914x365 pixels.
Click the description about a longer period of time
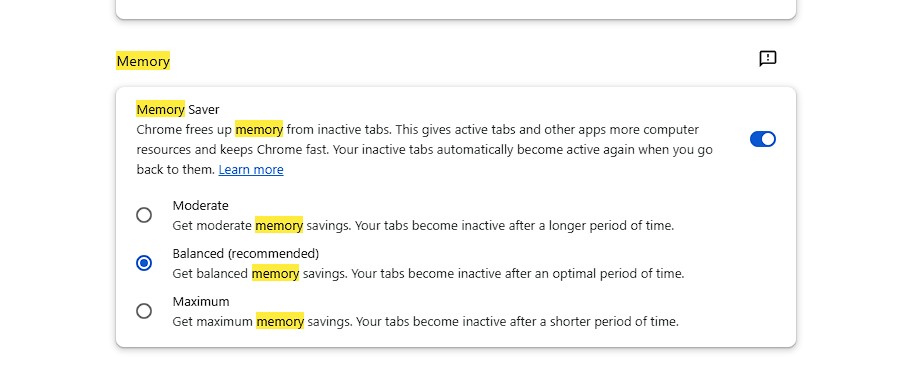423,226
